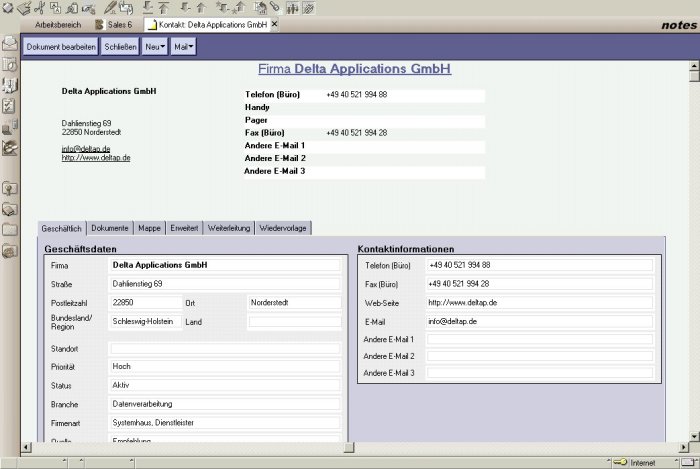
Task: Click the key icon in status bar
Action: tap(620, 463)
